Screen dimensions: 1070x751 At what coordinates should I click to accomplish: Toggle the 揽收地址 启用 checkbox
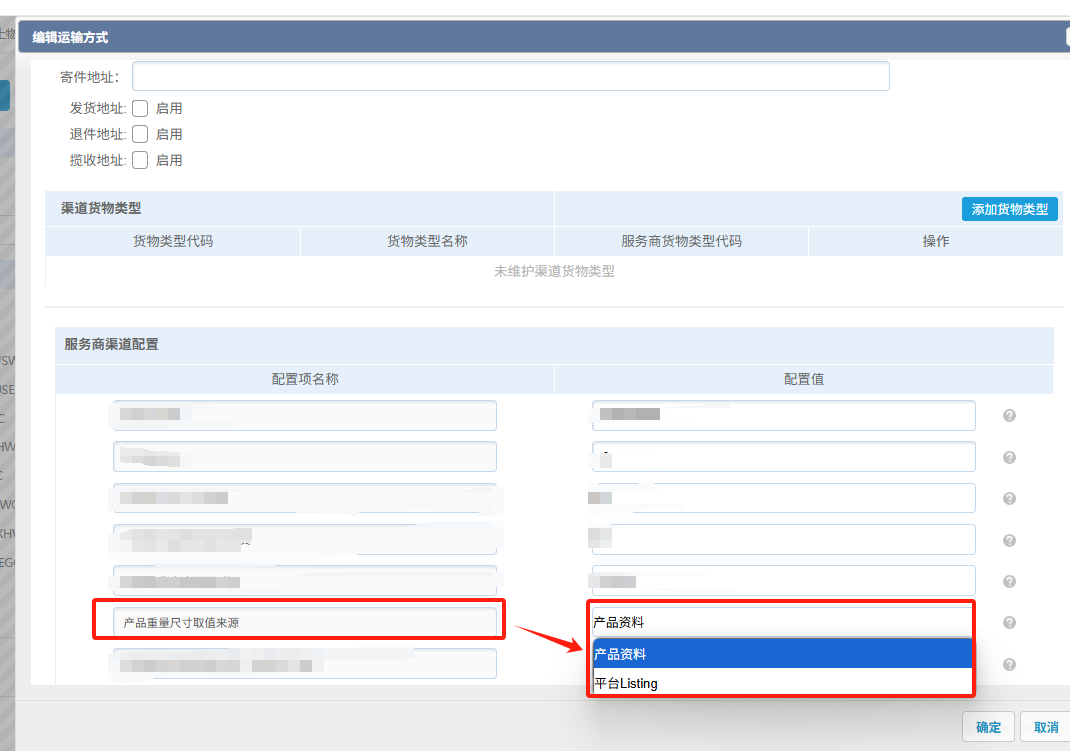[140, 160]
